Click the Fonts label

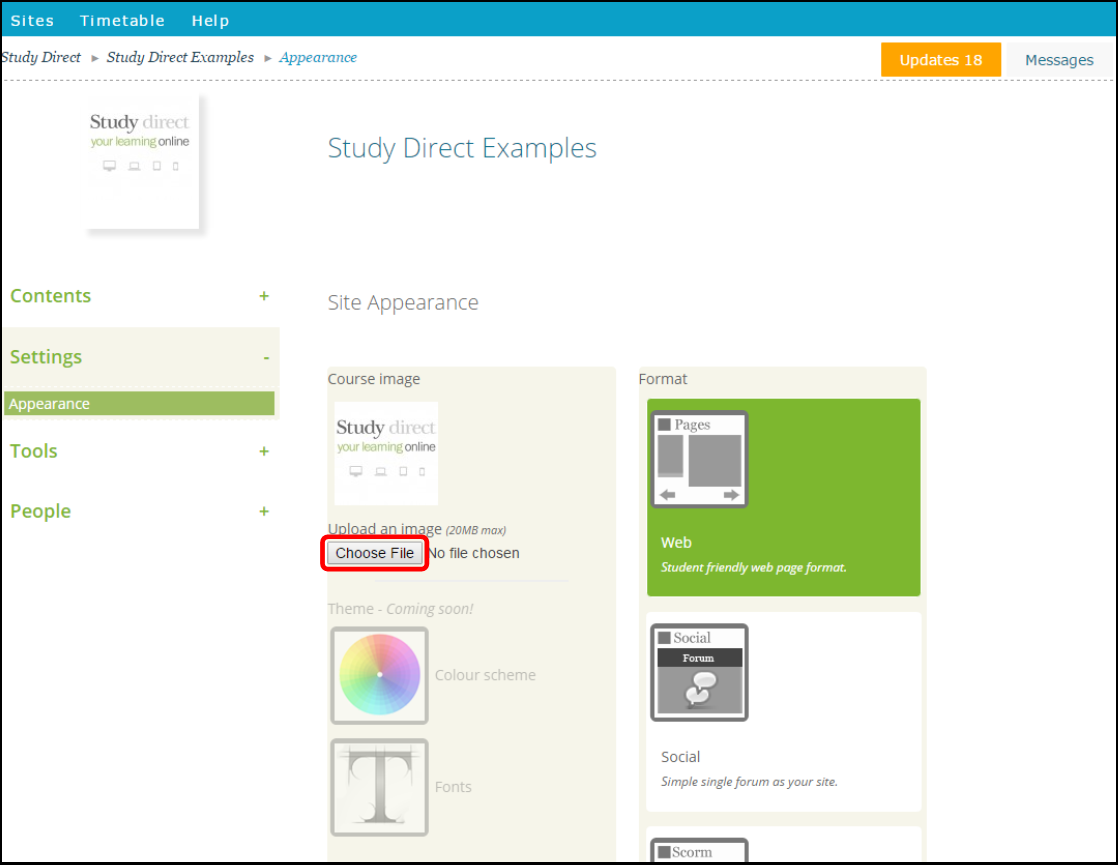click(x=453, y=786)
